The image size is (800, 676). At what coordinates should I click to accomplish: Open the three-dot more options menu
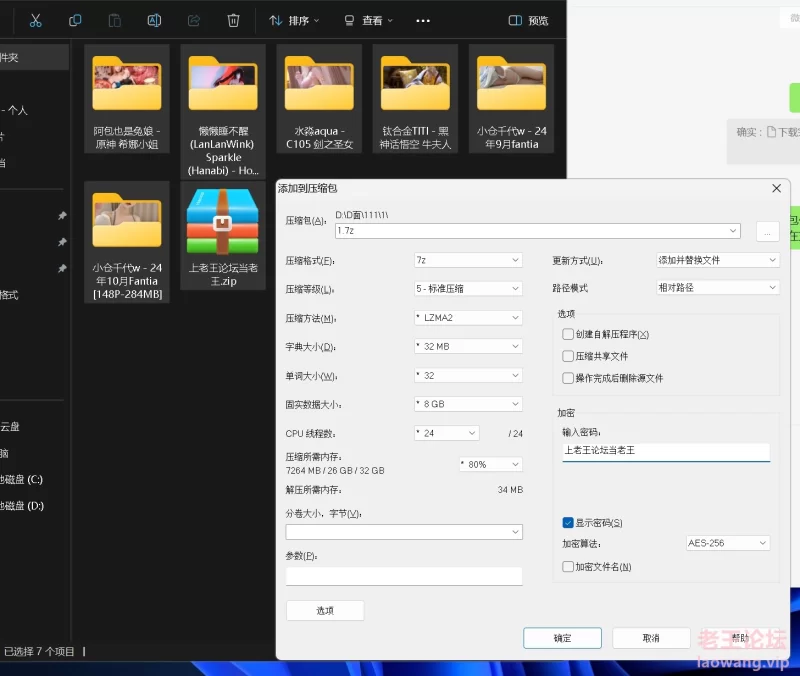click(x=423, y=20)
